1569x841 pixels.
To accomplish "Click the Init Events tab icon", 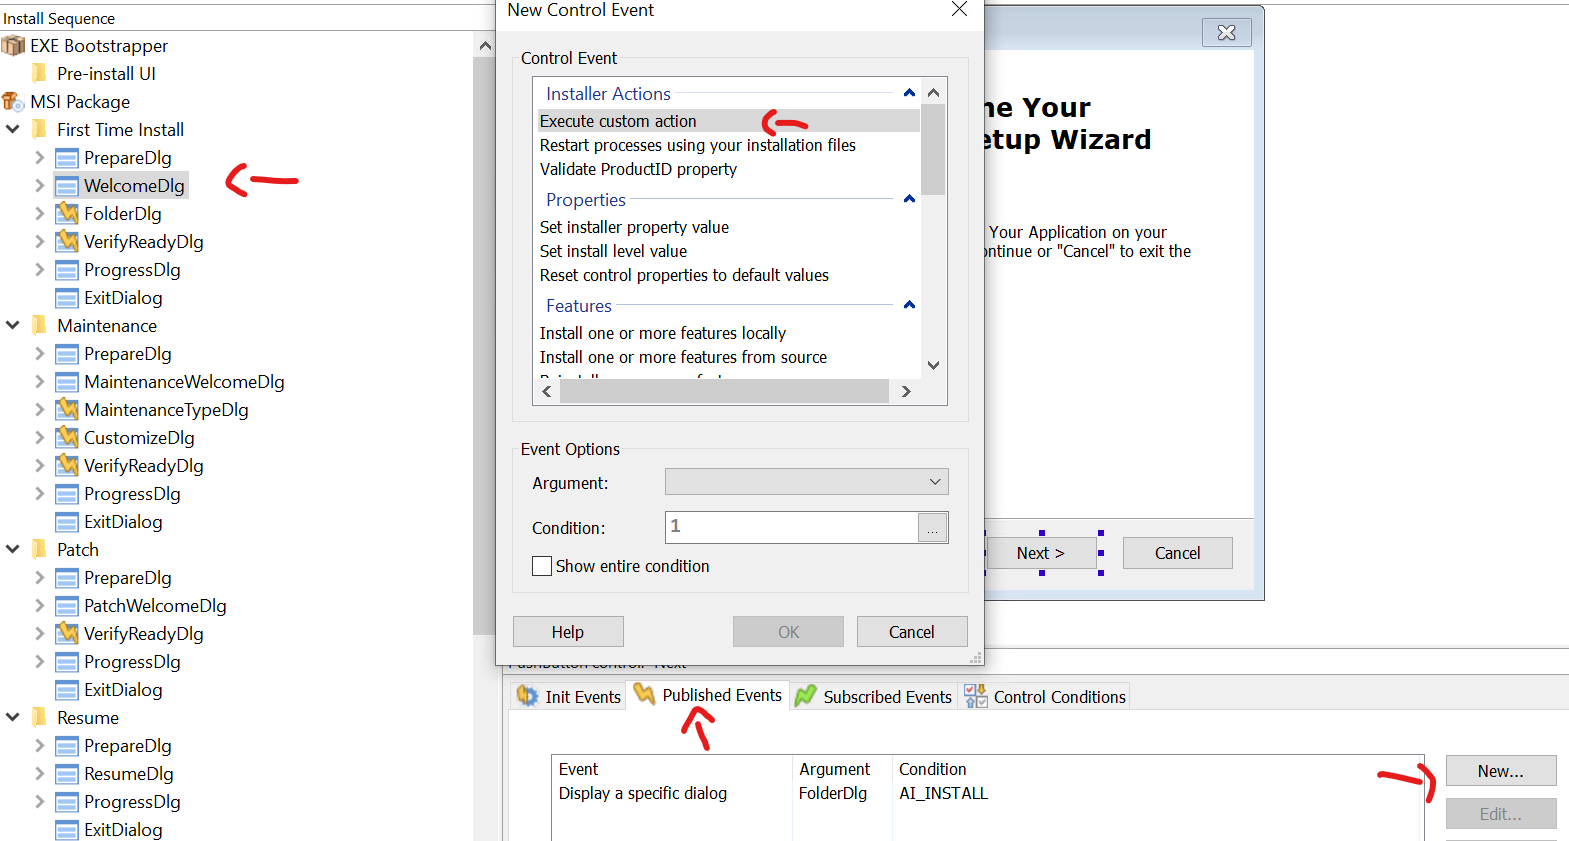I will pyautogui.click(x=527, y=696).
